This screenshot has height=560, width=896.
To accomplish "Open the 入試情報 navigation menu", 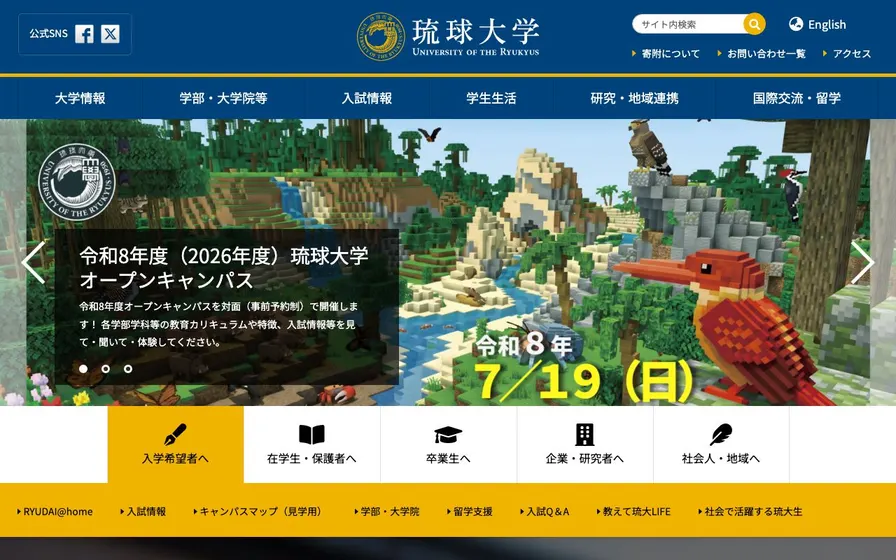I will coord(367,98).
